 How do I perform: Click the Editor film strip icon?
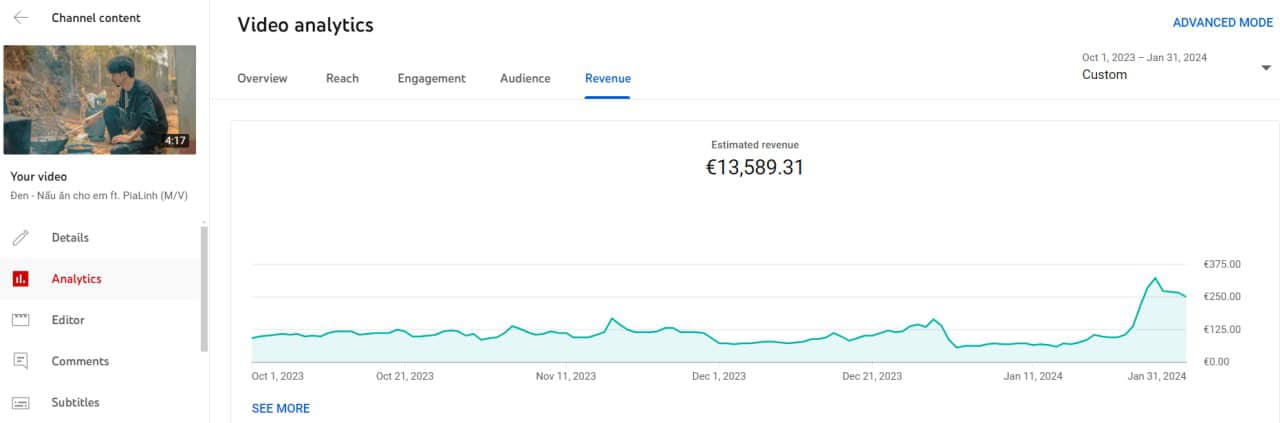point(21,320)
